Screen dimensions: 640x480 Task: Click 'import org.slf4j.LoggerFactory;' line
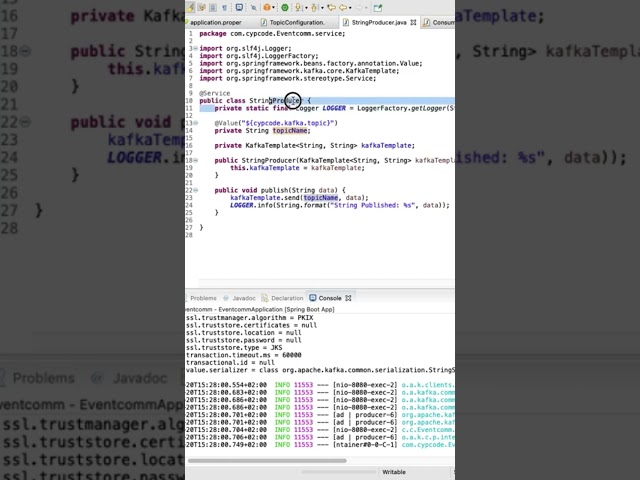(259, 56)
